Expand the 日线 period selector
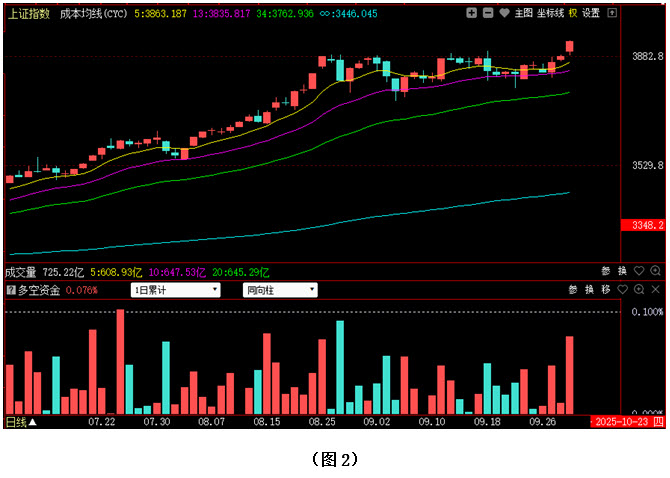 point(20,423)
